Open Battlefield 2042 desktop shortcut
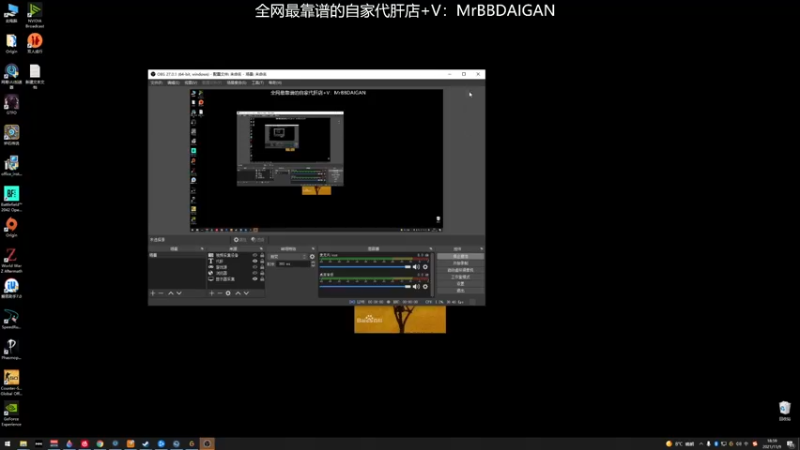Screen dimensions: 800x450 (x=11, y=199)
